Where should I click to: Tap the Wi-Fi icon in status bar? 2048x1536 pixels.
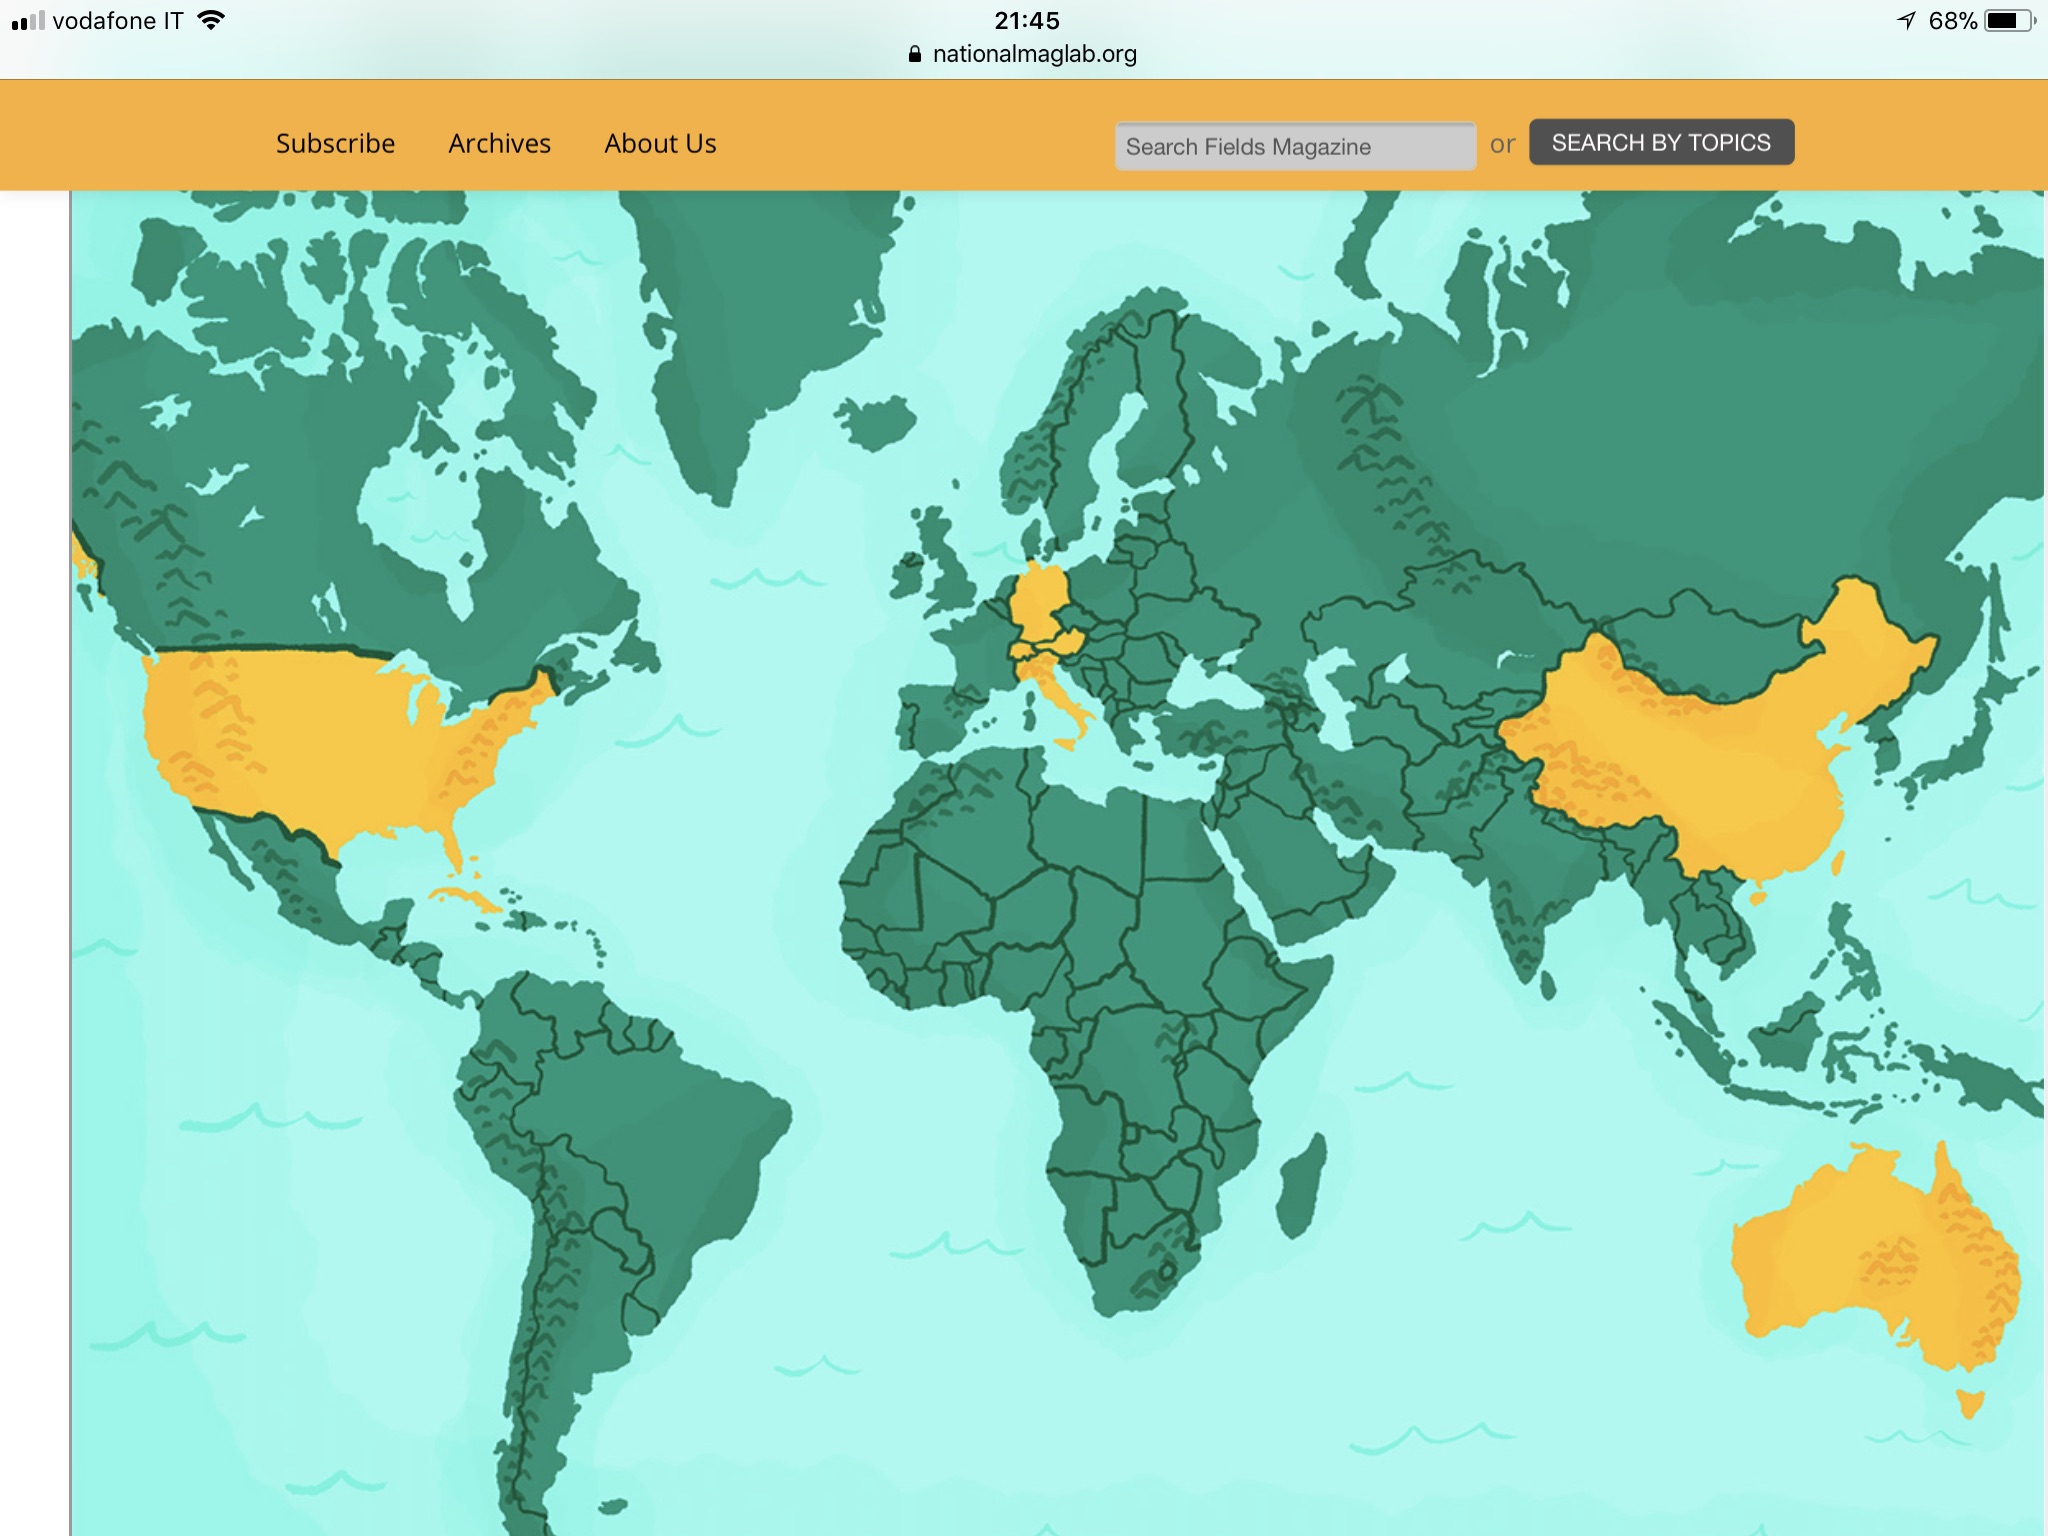click(211, 20)
